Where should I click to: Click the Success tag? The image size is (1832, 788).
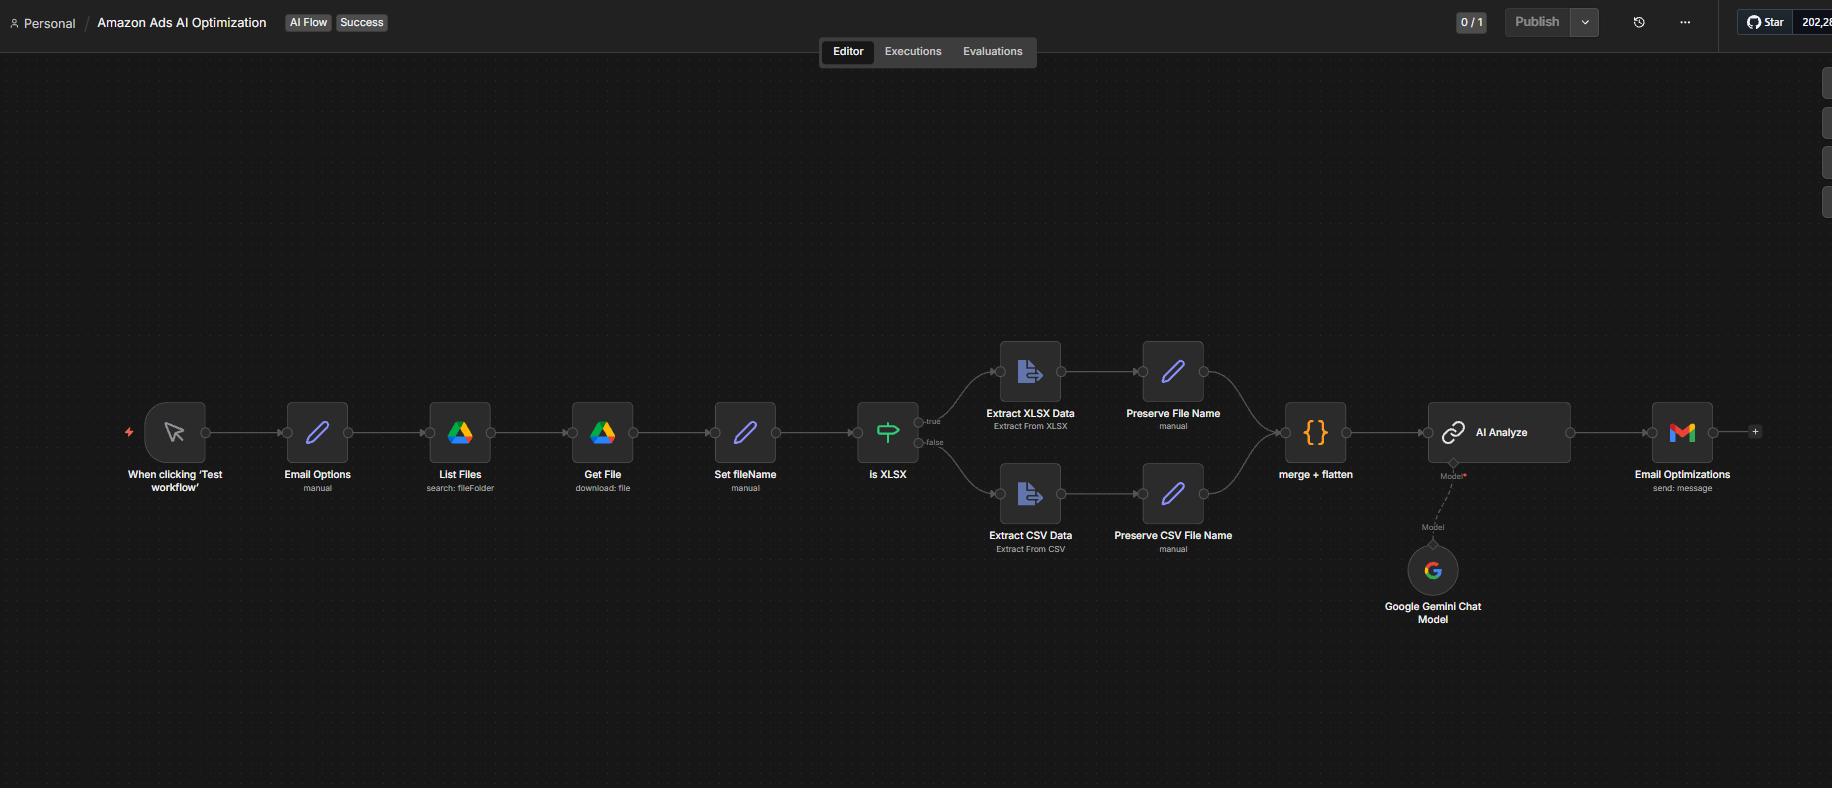click(361, 22)
